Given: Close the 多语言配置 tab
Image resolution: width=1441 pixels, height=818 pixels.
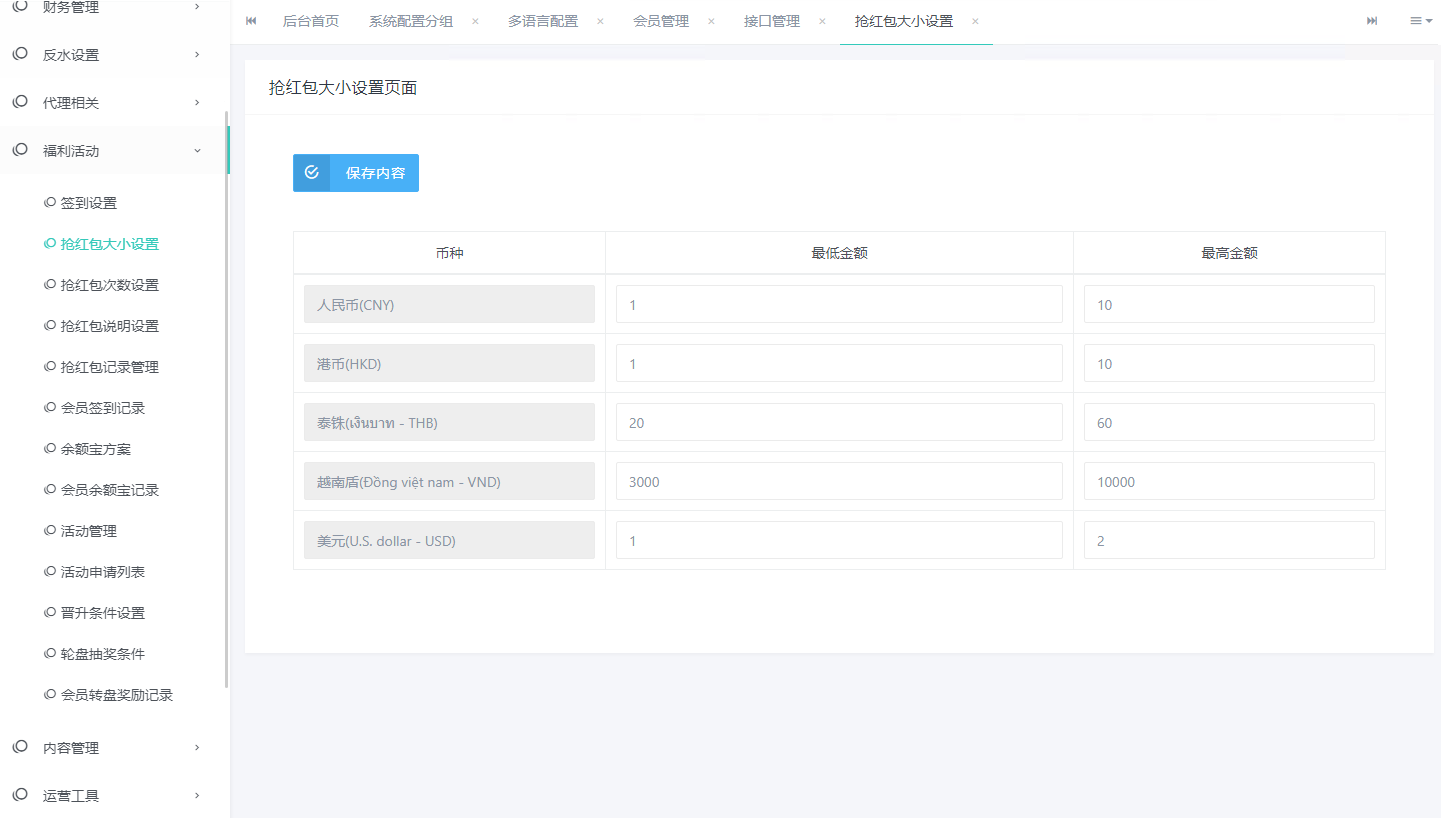Looking at the screenshot, I should point(600,21).
